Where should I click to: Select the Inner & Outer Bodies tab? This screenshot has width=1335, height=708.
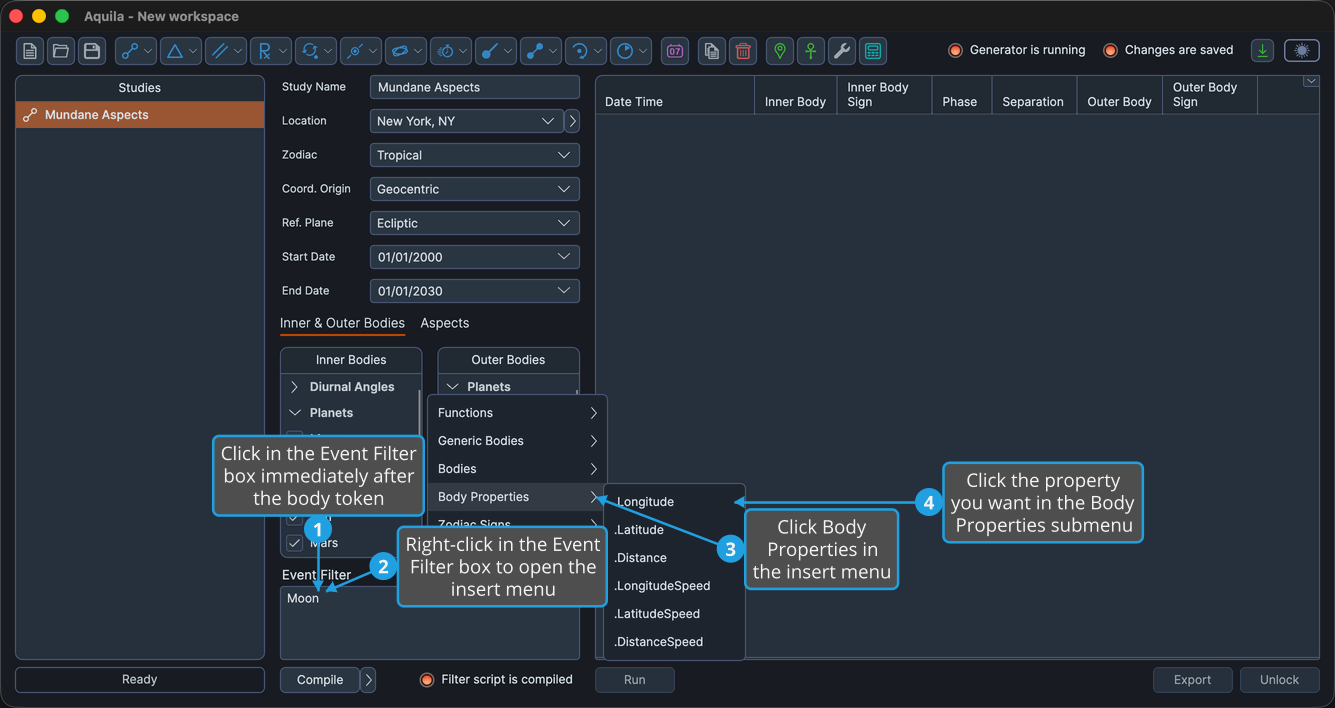point(342,323)
